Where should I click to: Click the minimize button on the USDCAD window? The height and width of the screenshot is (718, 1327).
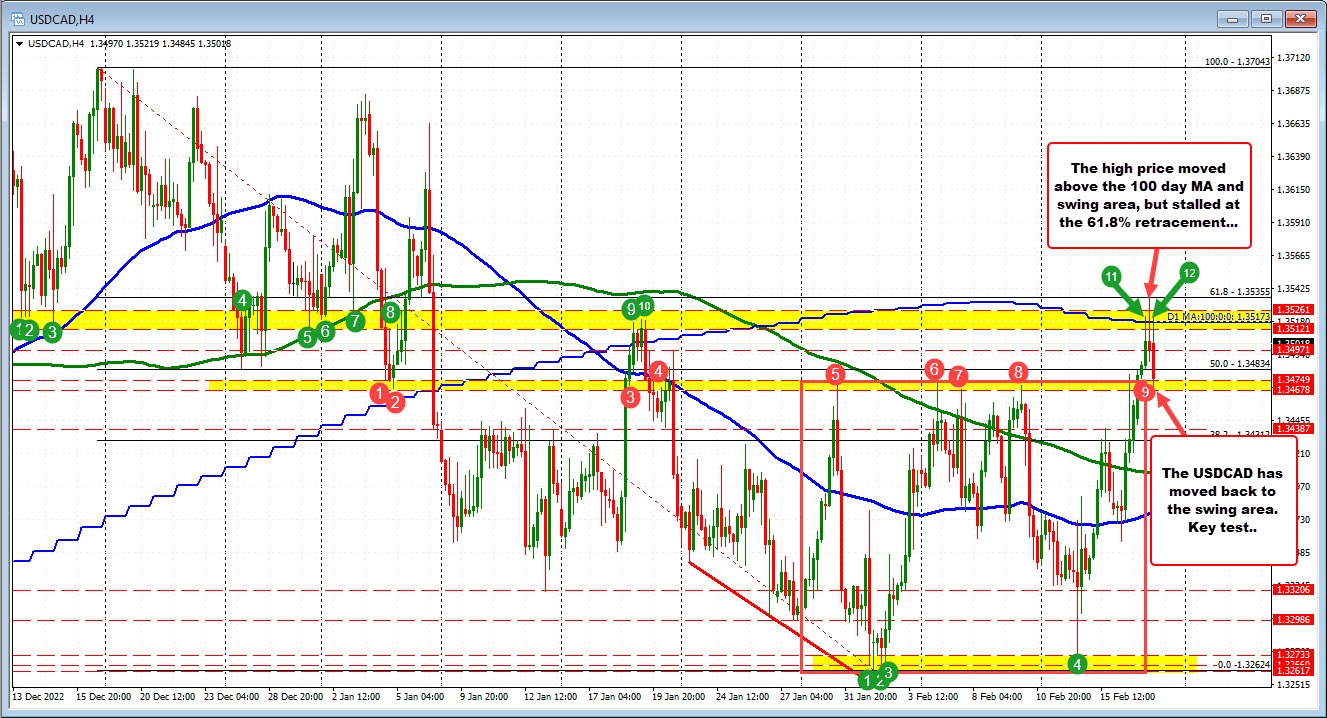pos(1232,19)
